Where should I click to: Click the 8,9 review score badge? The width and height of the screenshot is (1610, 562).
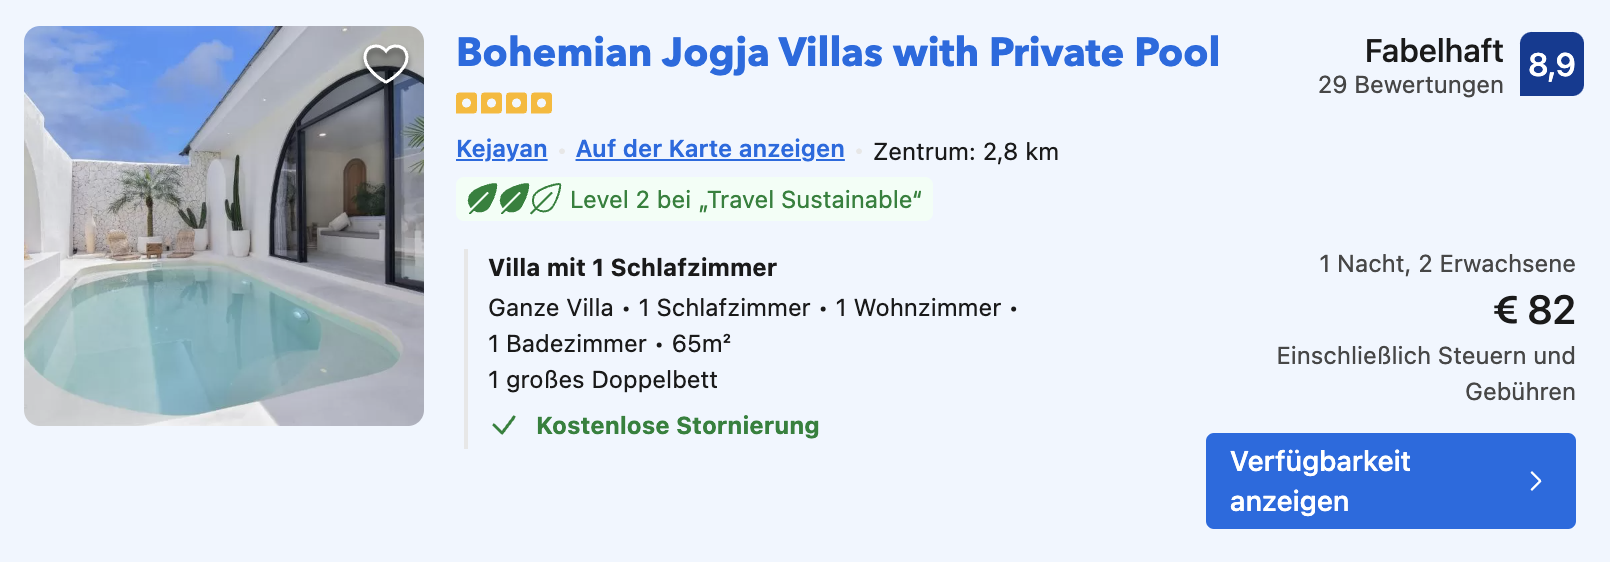click(x=1552, y=64)
